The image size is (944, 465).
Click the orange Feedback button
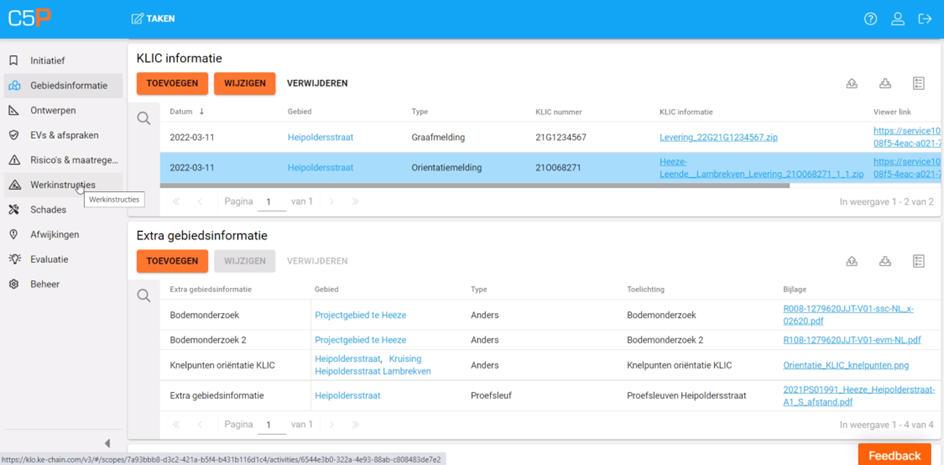tap(893, 455)
